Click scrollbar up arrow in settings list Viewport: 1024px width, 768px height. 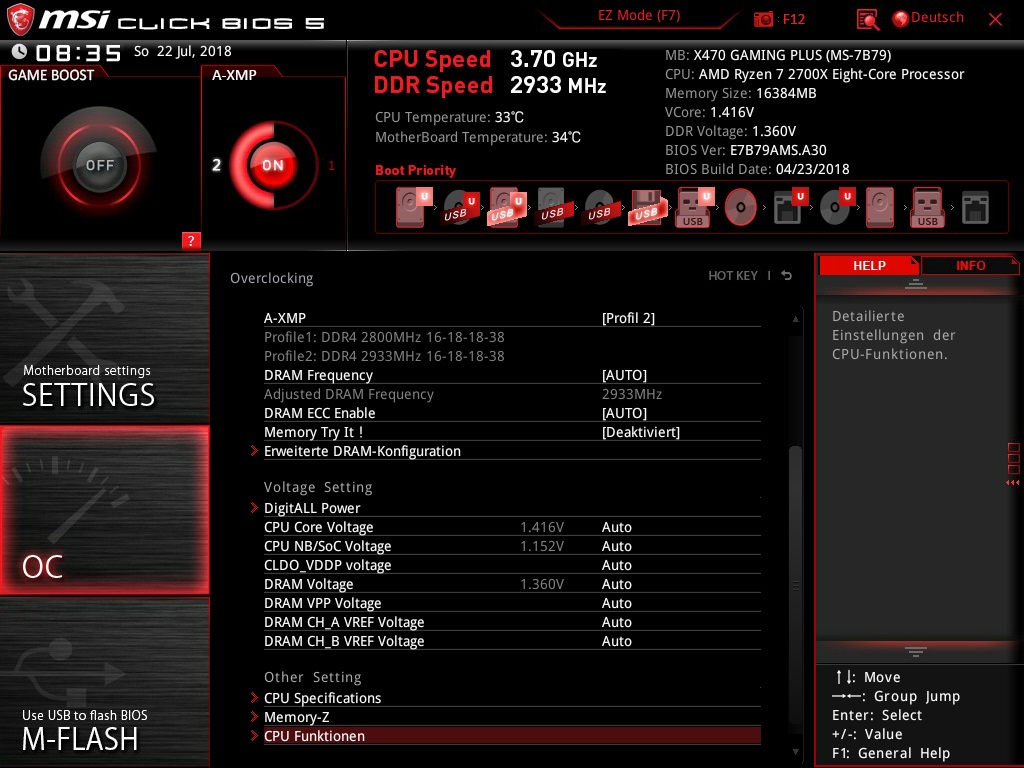pos(795,319)
